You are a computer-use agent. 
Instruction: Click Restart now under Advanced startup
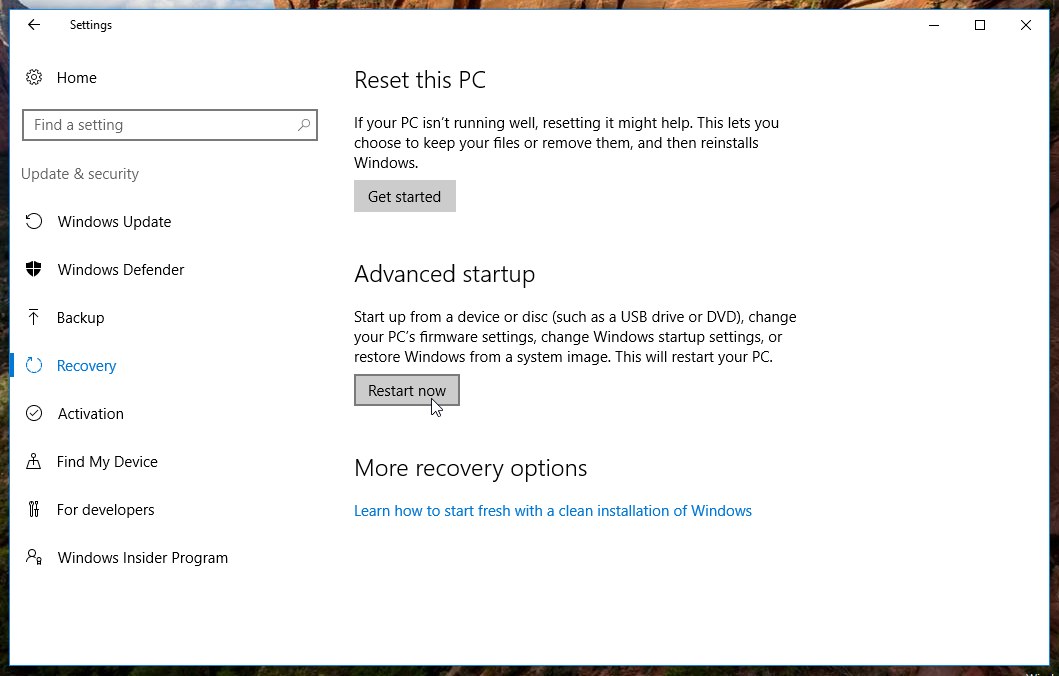tap(407, 390)
